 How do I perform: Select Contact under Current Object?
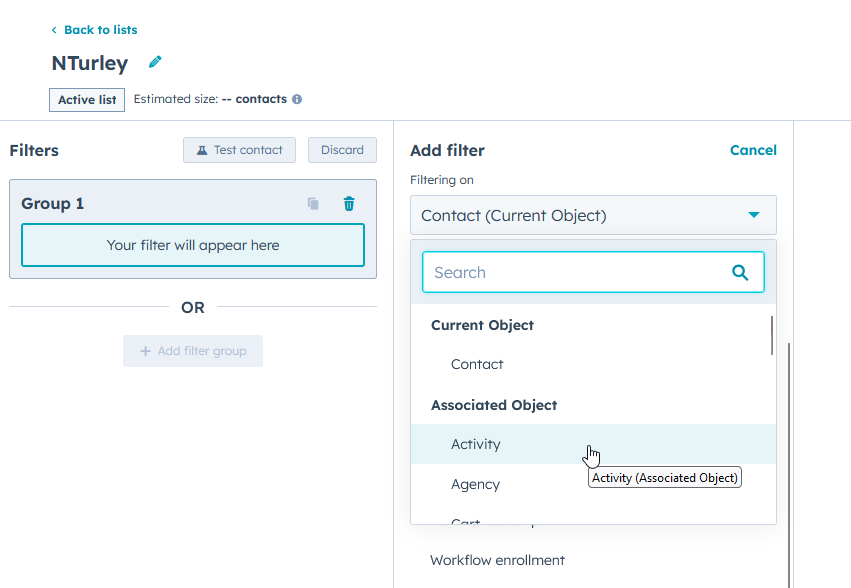tap(477, 364)
